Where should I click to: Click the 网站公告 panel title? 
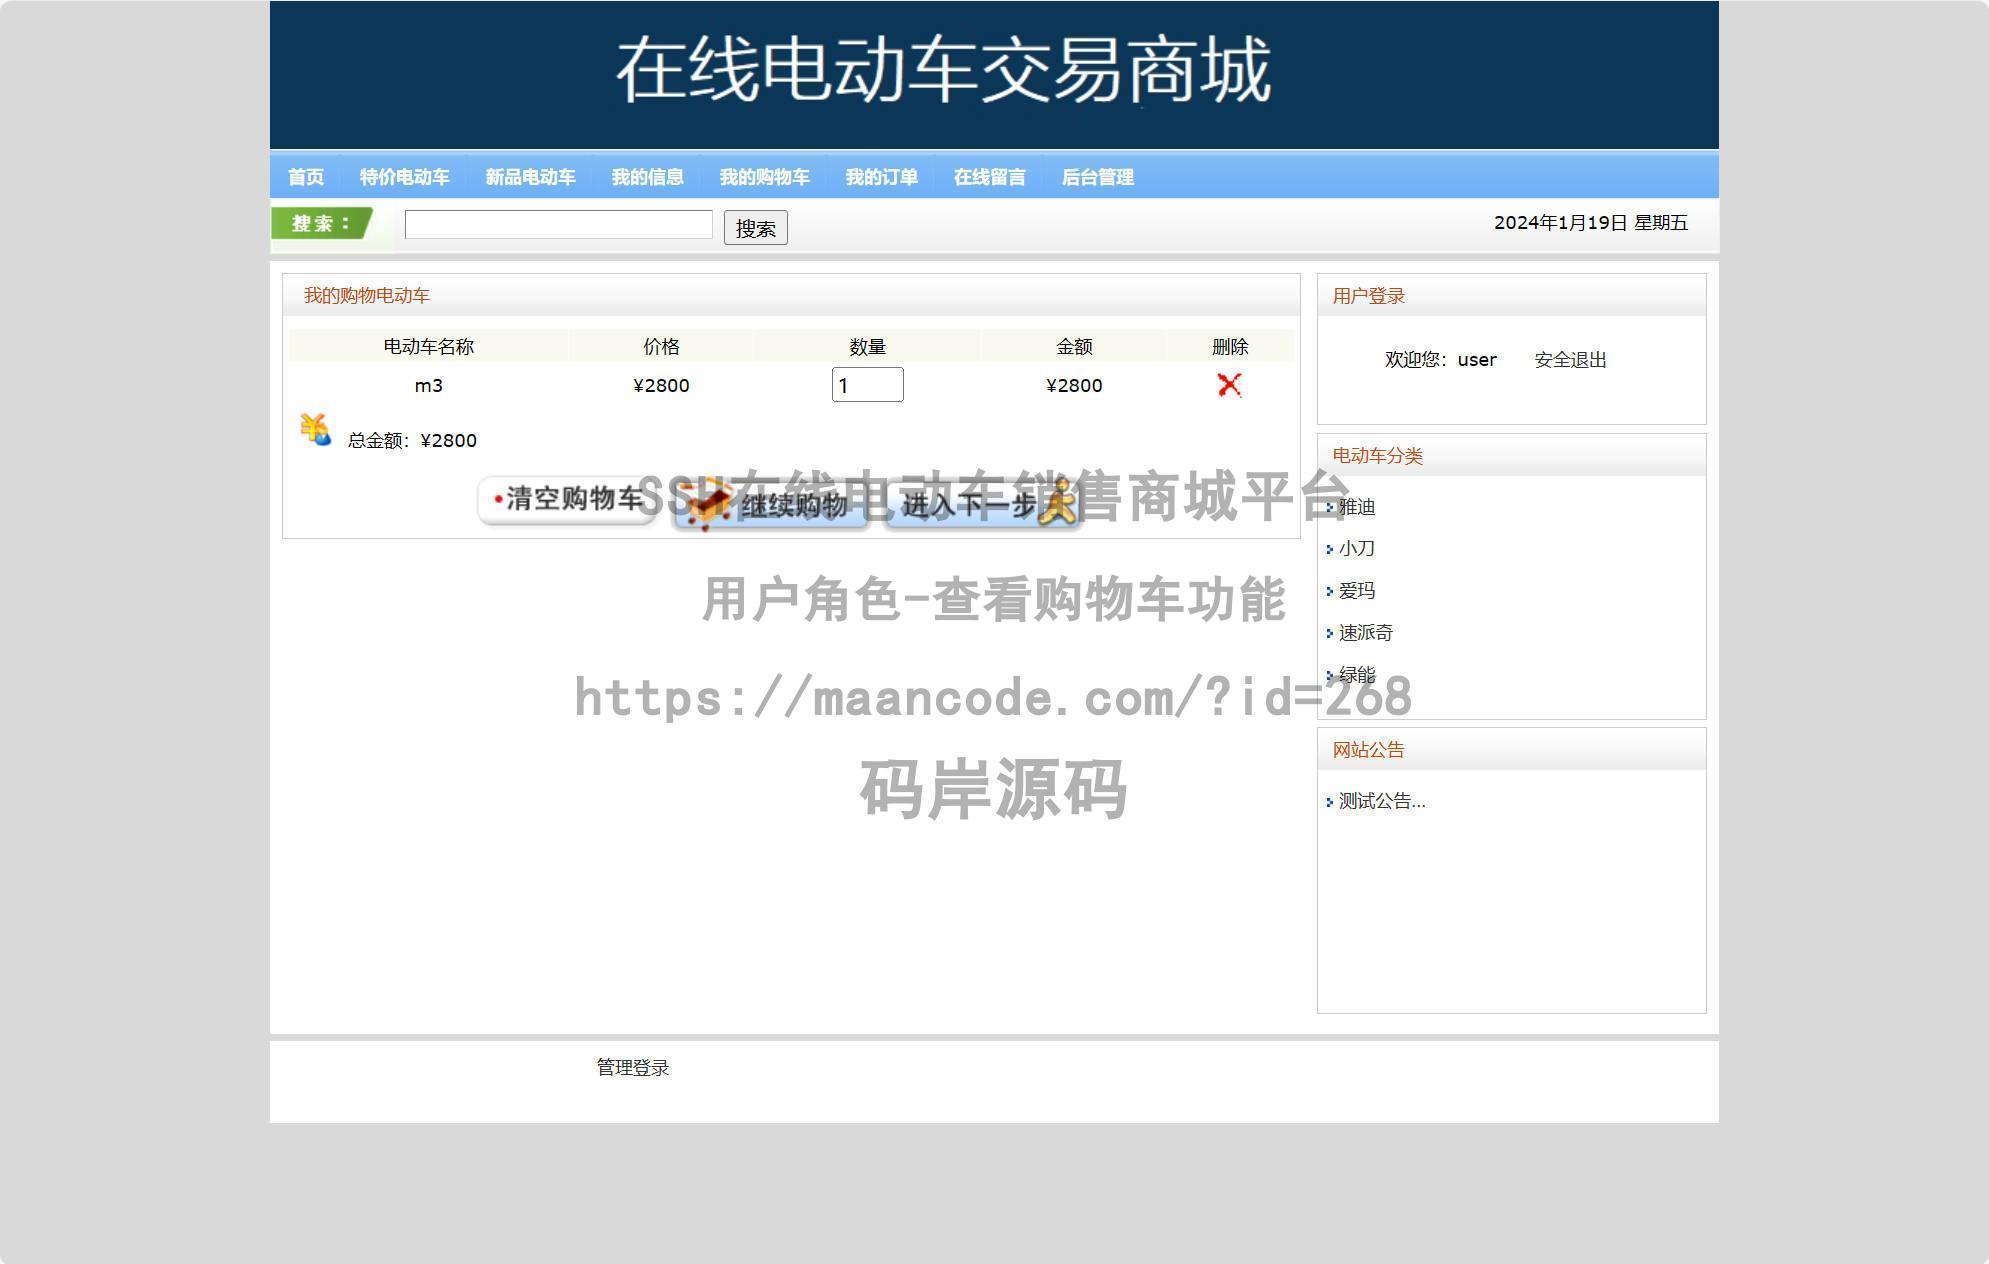click(x=1369, y=750)
